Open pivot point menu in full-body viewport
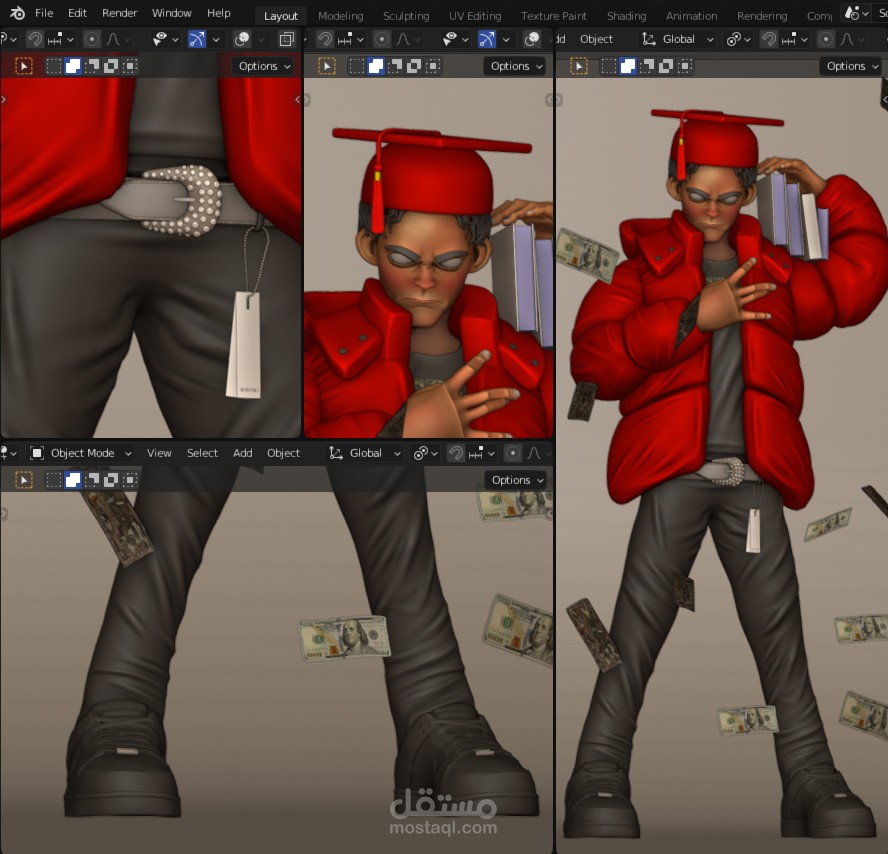Viewport: 888px width, 854px height. tap(738, 39)
